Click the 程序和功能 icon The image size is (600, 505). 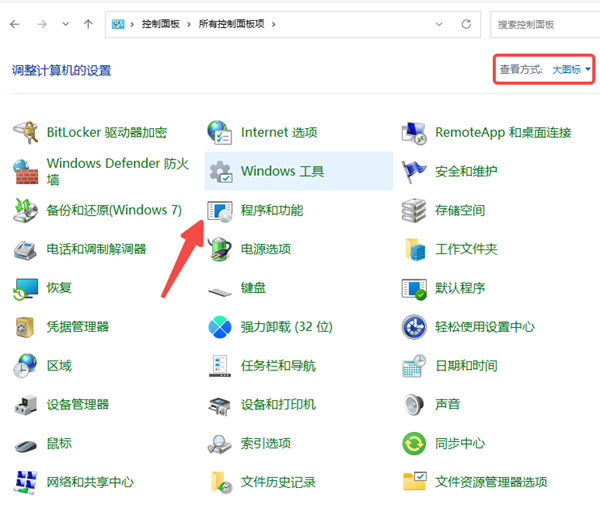[220, 210]
